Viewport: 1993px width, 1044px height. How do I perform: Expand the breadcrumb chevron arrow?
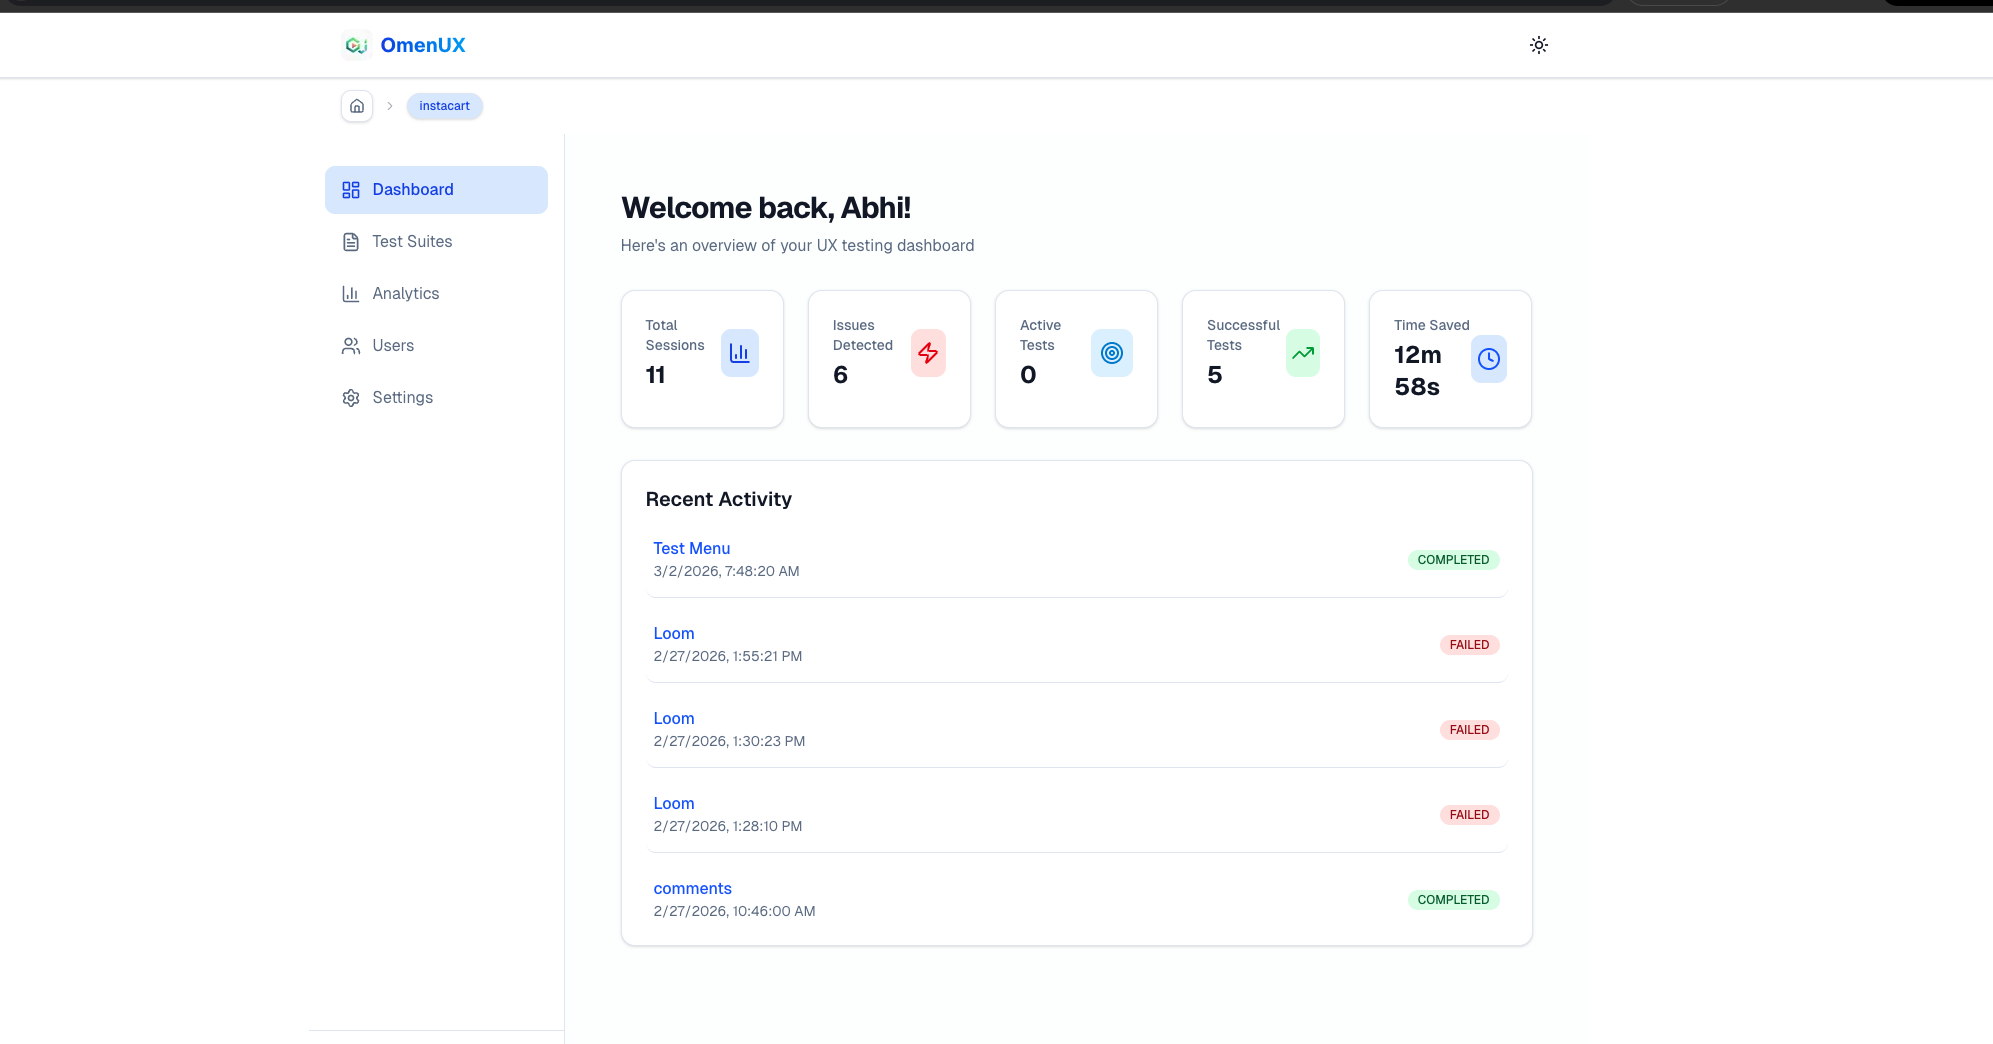coord(389,105)
